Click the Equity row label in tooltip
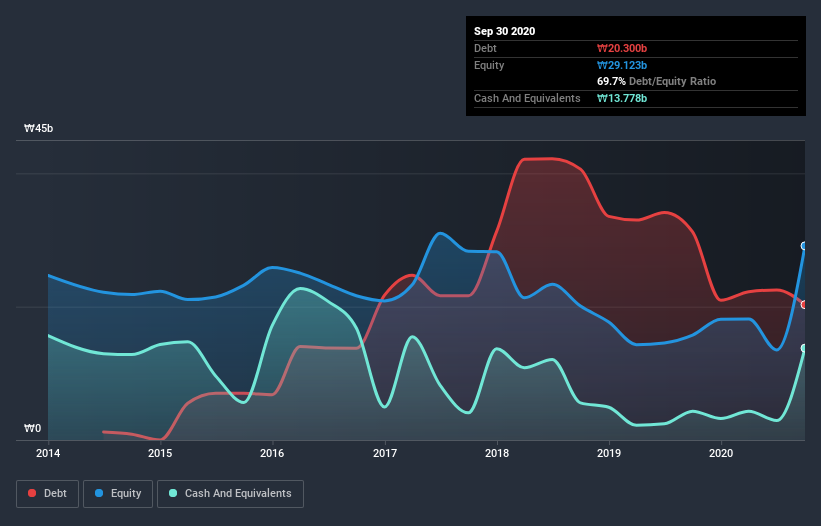The image size is (821, 526). tap(489, 65)
